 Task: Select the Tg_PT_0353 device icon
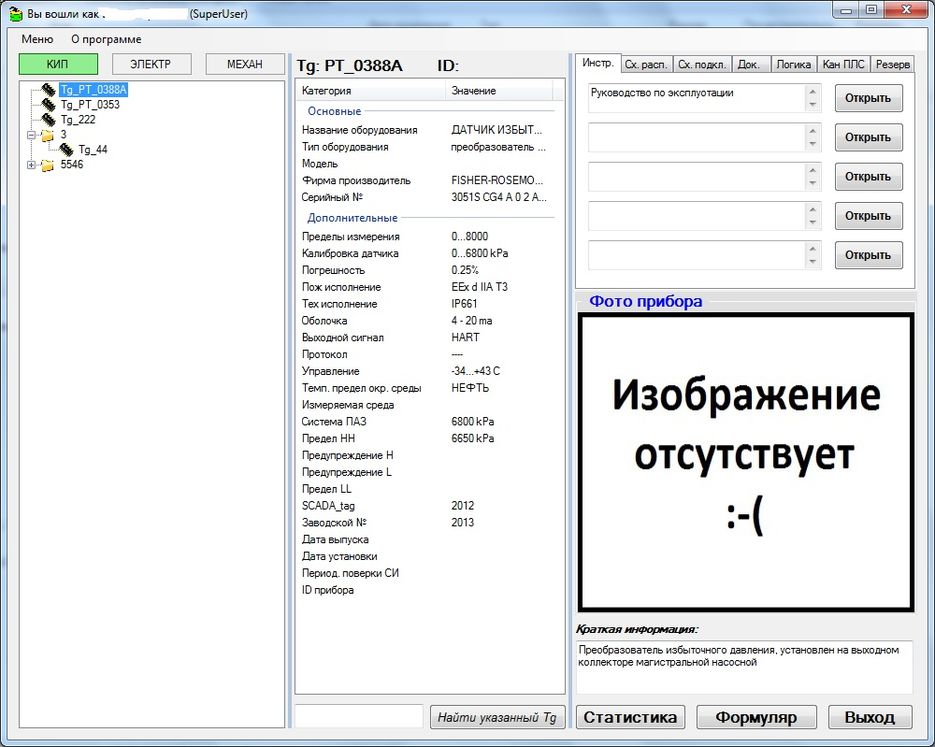click(48, 105)
